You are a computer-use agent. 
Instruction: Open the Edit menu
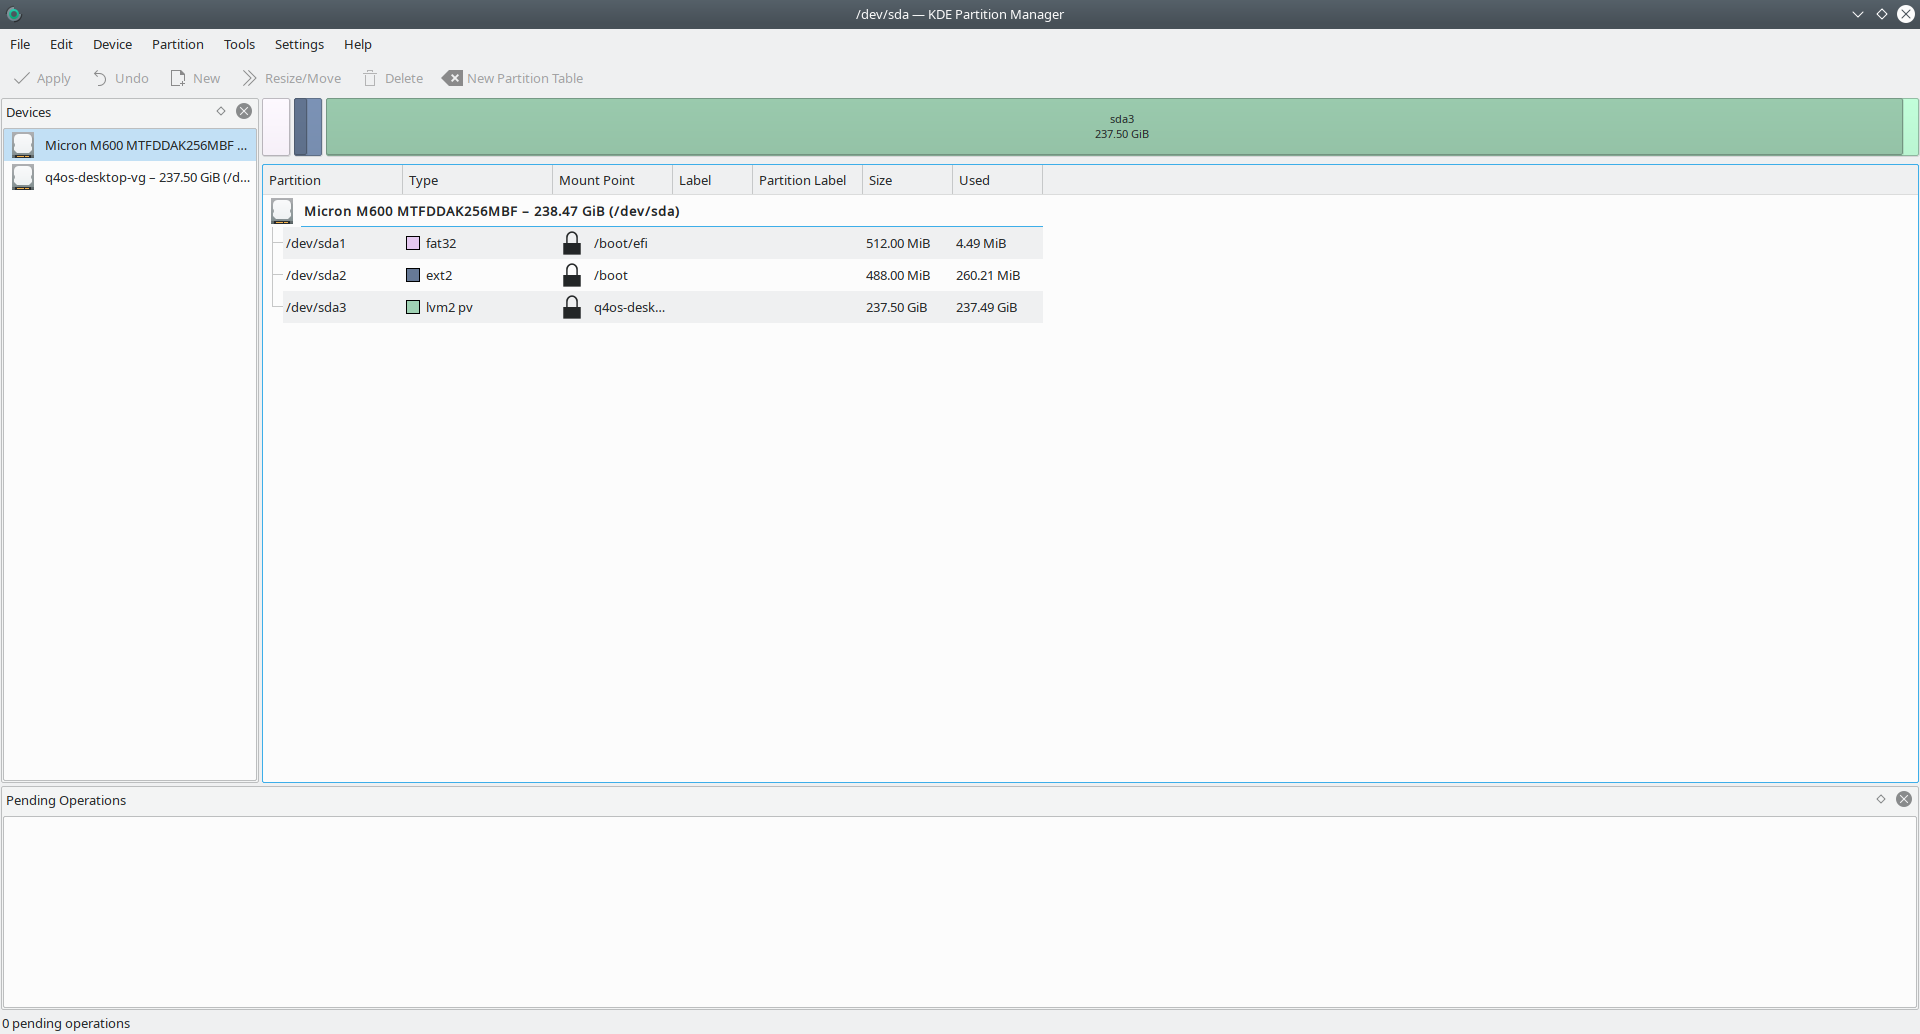click(61, 44)
